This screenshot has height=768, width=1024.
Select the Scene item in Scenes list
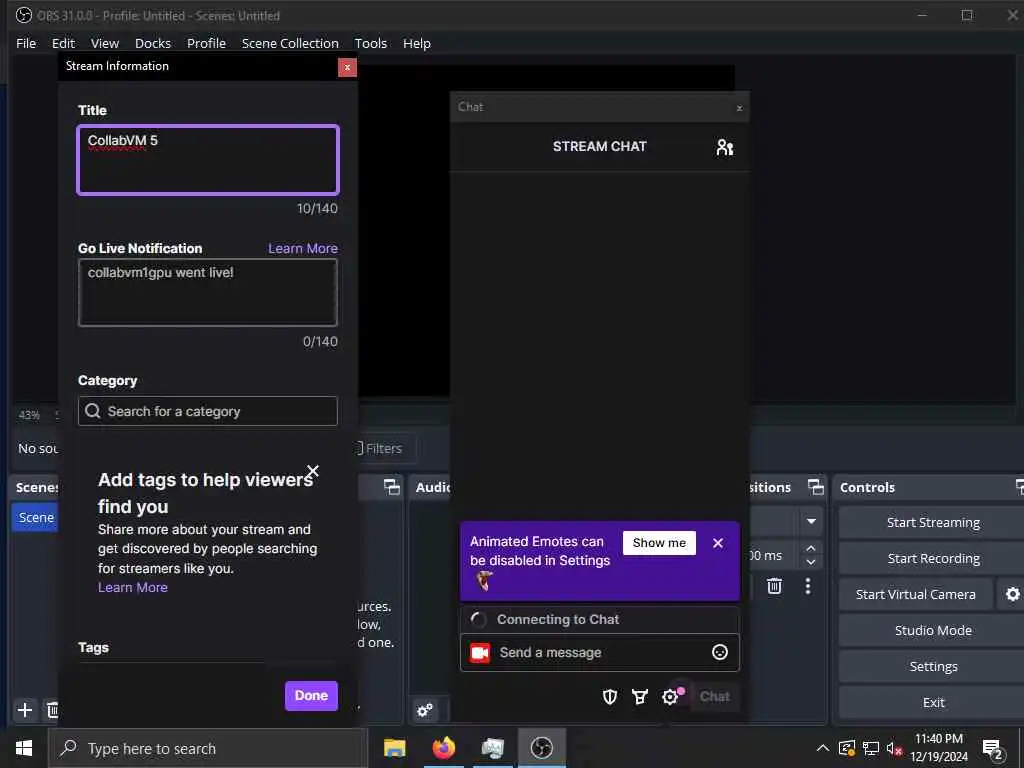click(x=35, y=517)
